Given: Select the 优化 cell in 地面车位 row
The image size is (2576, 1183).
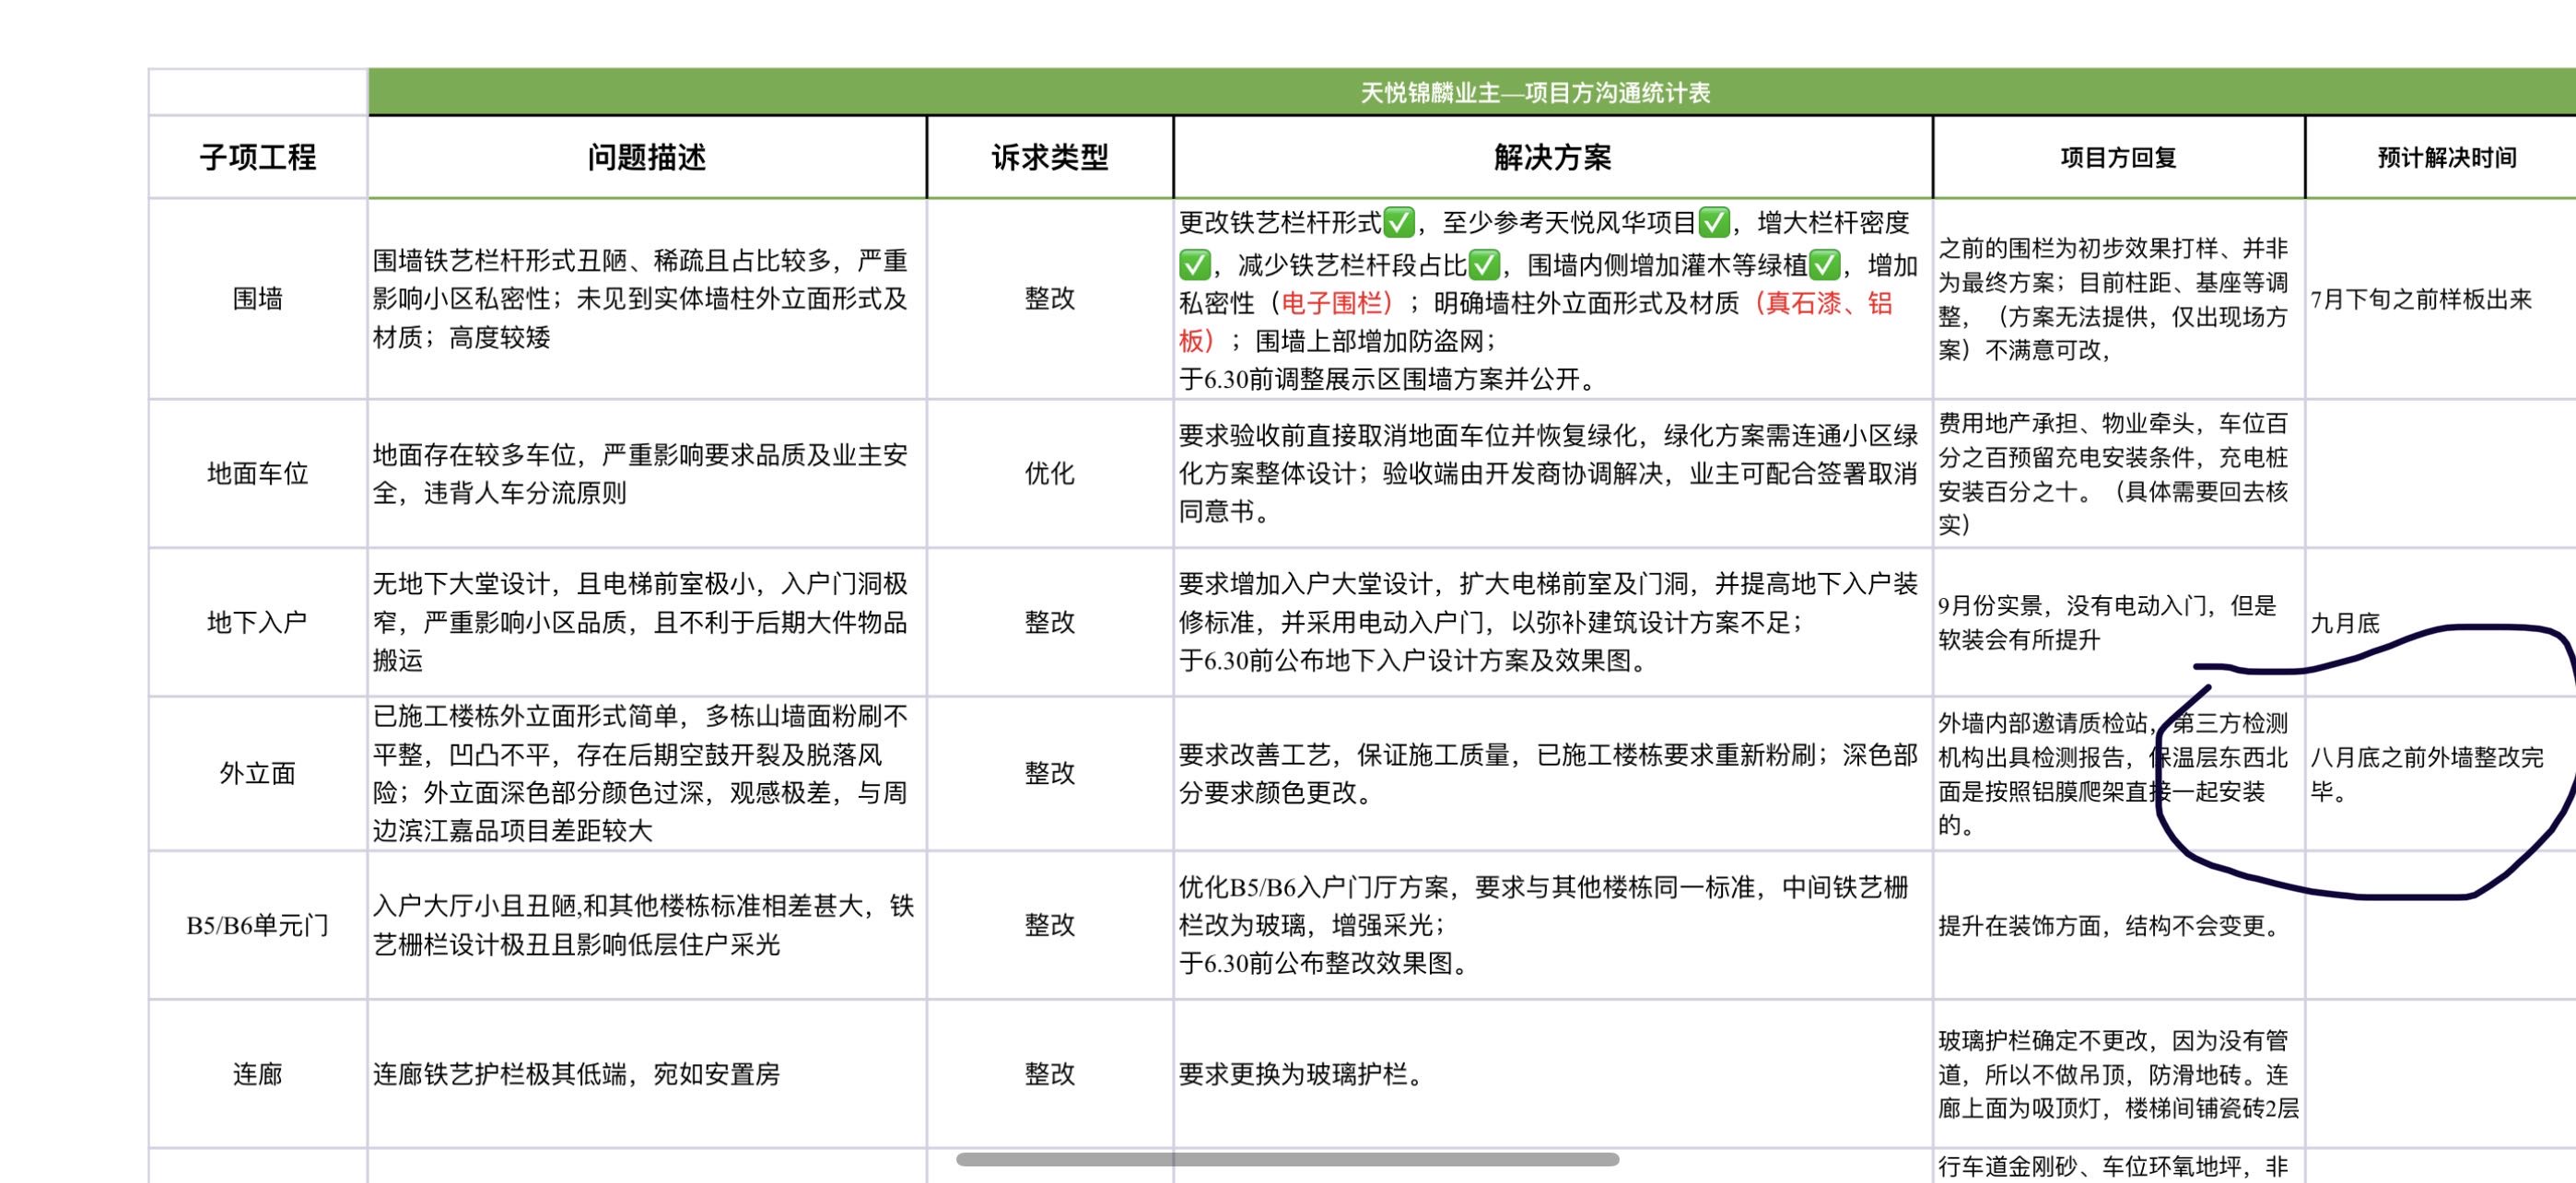Looking at the screenshot, I should point(1049,473).
